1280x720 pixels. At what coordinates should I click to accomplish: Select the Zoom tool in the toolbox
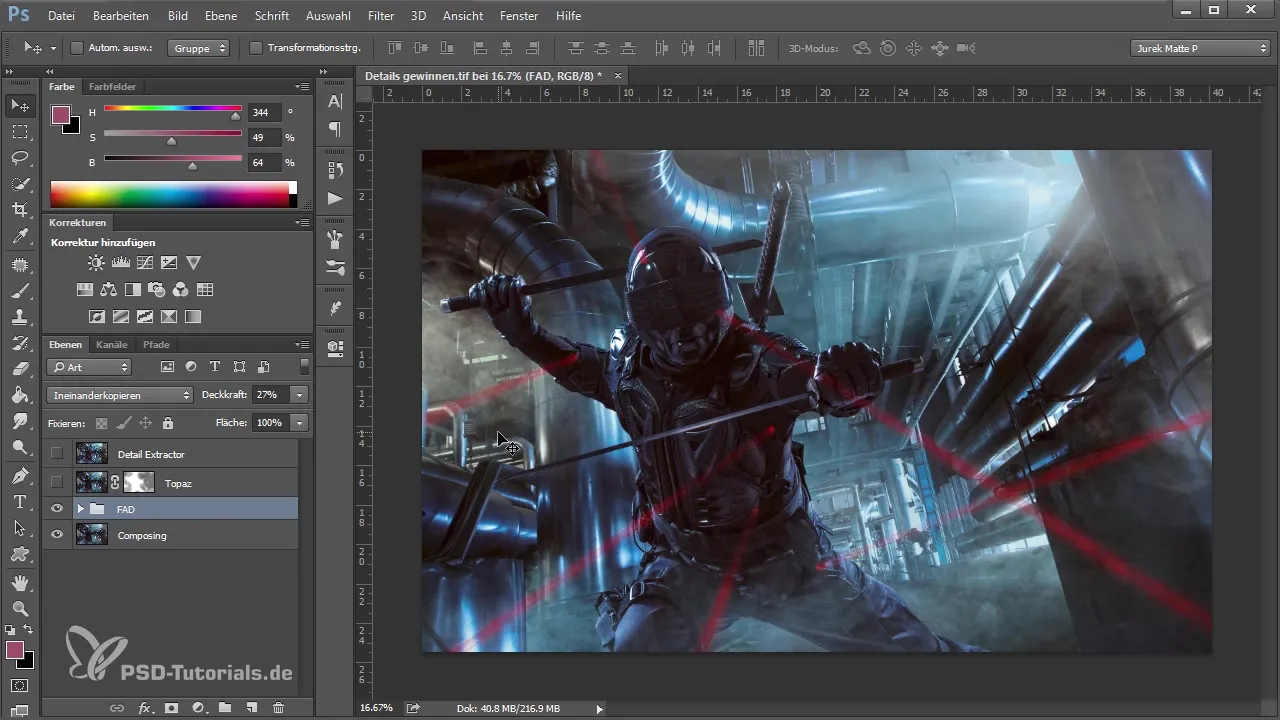[20, 607]
